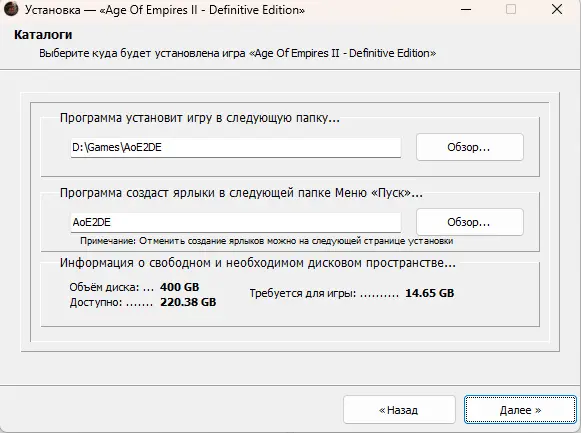Click the Программа создаст ярлыки group label

coord(241,193)
